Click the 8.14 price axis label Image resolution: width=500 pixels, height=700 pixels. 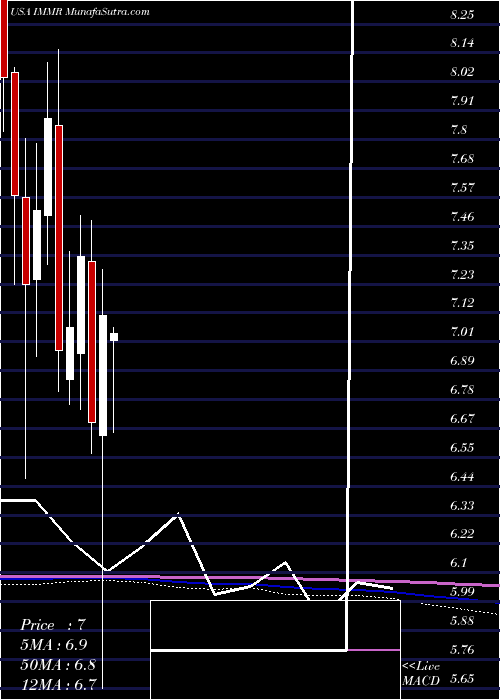[x=462, y=43]
